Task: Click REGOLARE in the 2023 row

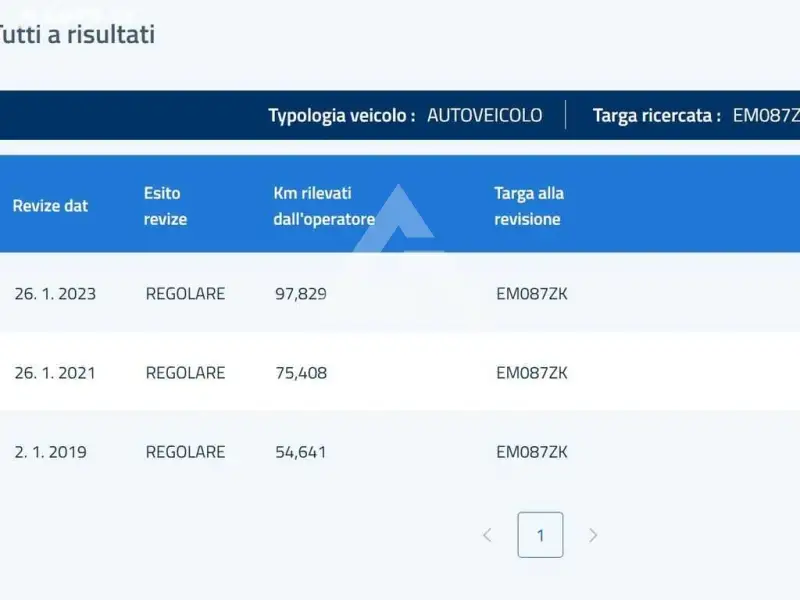Action: (185, 294)
